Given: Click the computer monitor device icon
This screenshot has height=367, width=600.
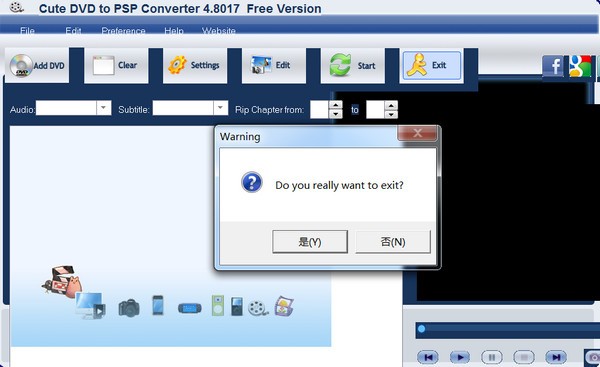Looking at the screenshot, I should pos(90,306).
